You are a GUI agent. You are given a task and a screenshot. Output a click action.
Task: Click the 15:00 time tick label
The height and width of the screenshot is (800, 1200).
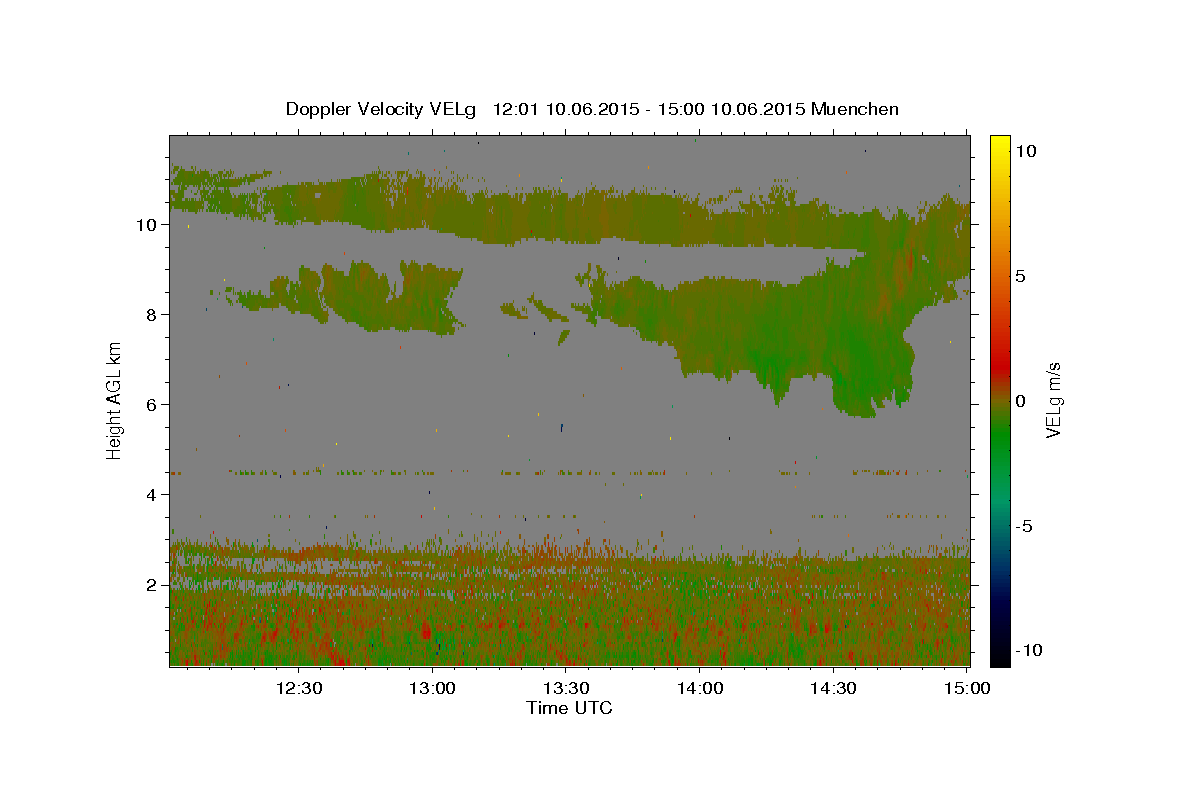pos(967,689)
